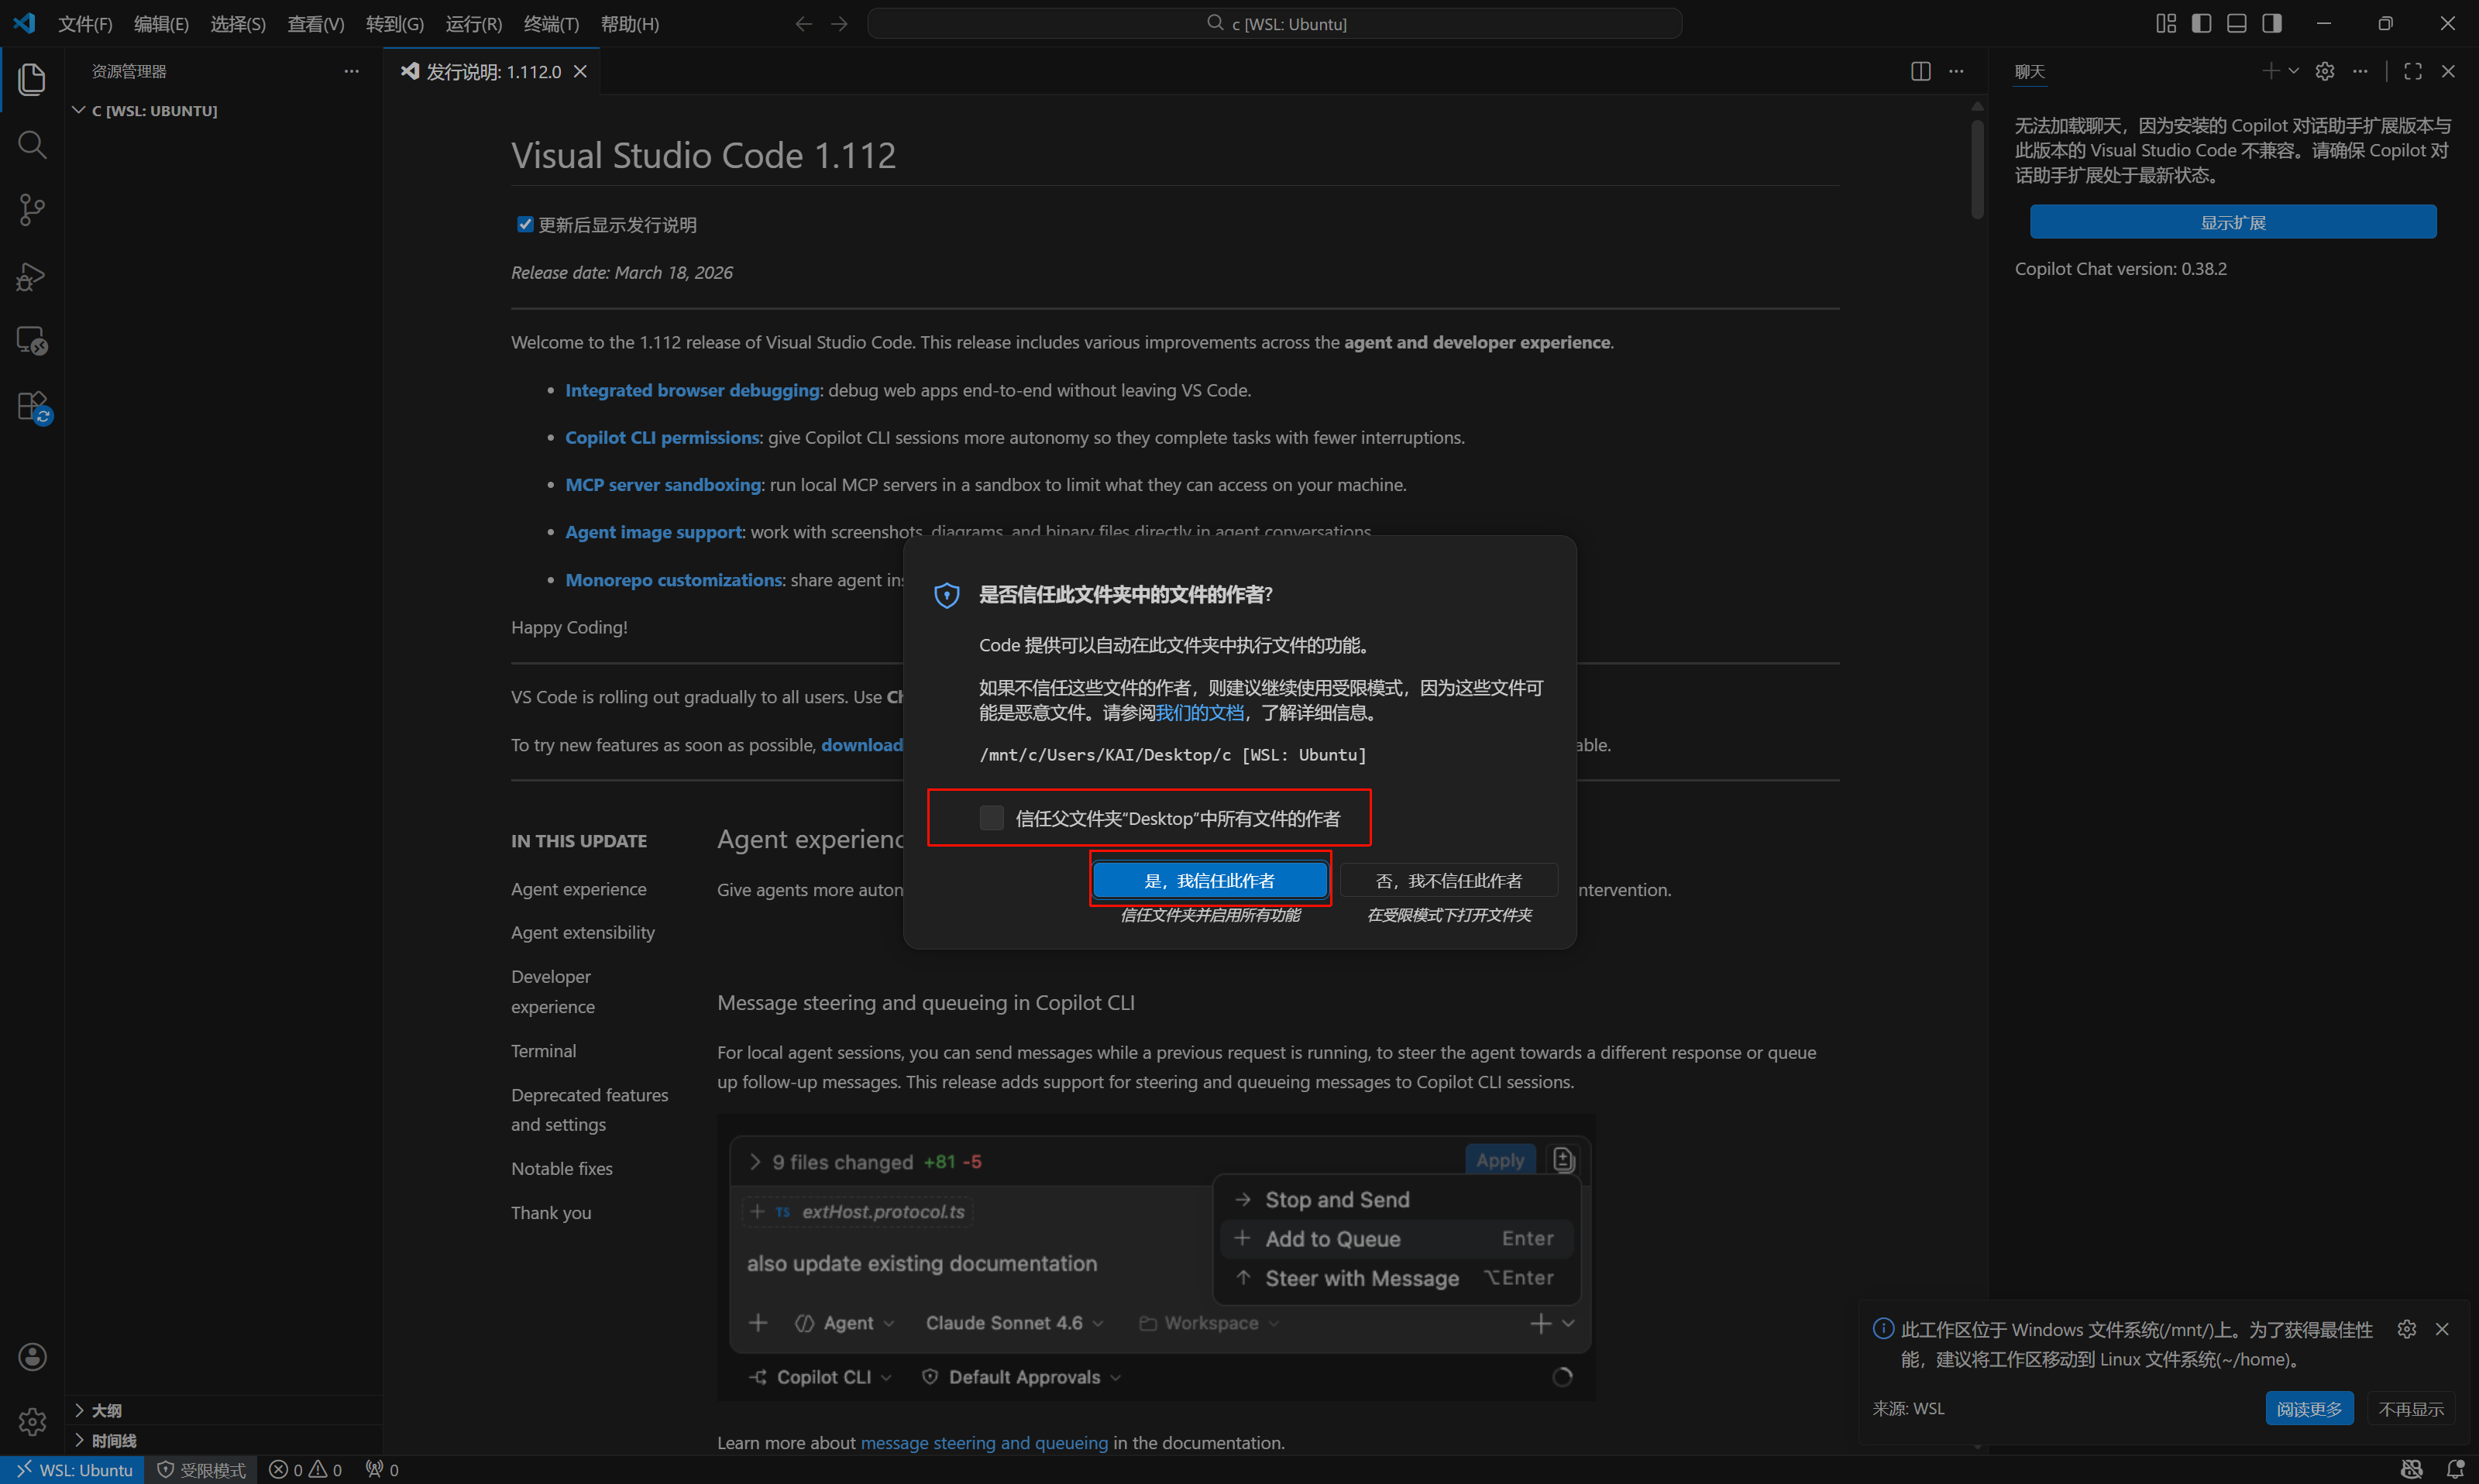The width and height of the screenshot is (2479, 1484).
Task: Open the Run and Debug view
Action: pos(32,276)
